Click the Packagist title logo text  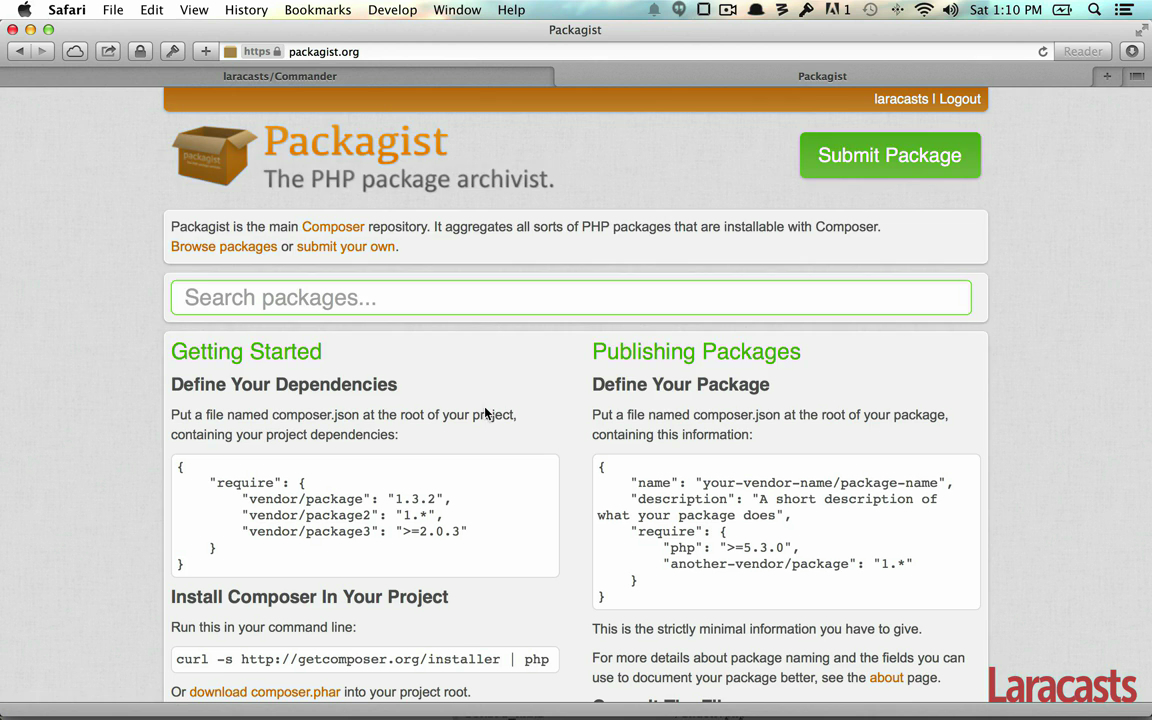[x=356, y=141]
